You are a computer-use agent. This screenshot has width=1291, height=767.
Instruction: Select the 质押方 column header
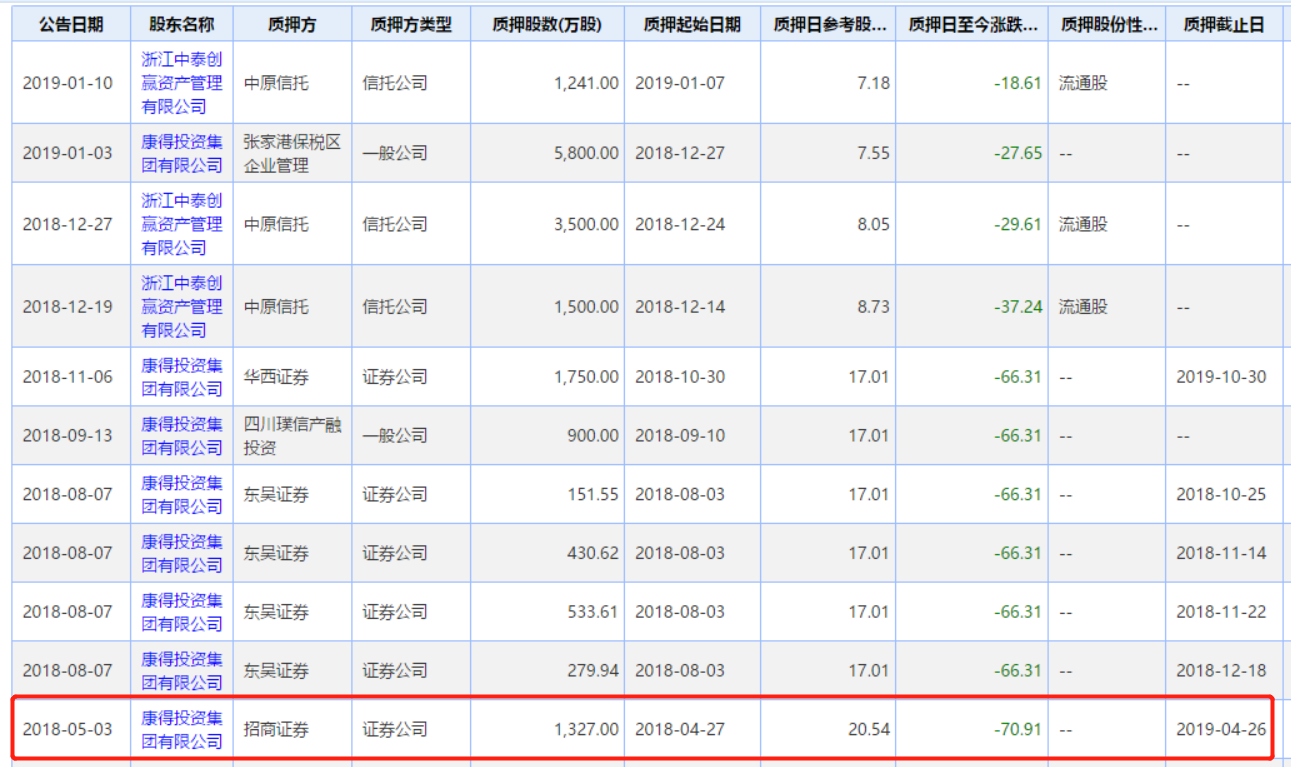pyautogui.click(x=292, y=25)
